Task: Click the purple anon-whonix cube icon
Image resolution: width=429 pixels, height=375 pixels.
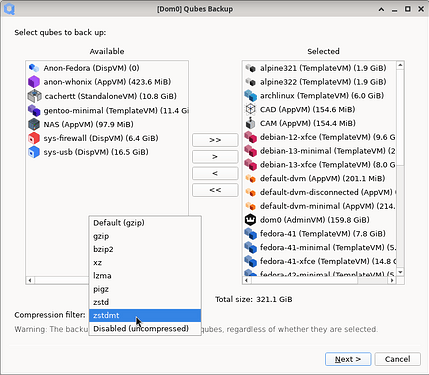Action: [34, 82]
